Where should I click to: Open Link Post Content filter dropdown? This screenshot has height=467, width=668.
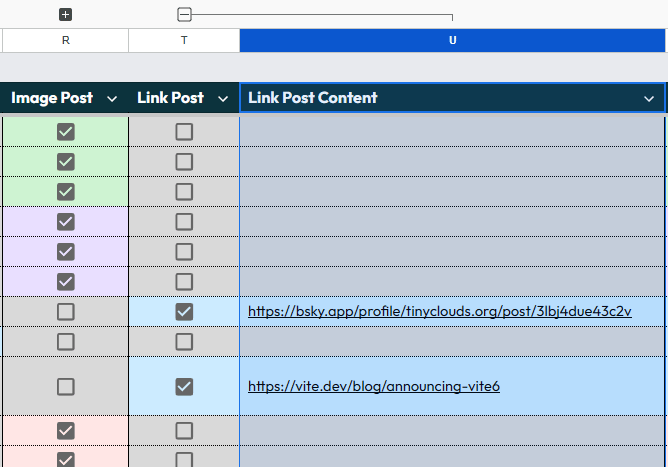click(649, 98)
